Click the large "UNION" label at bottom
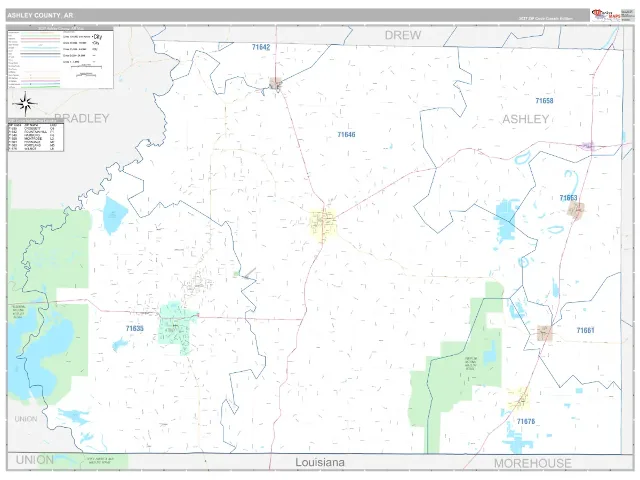This screenshot has width=640, height=480. [x=35, y=460]
